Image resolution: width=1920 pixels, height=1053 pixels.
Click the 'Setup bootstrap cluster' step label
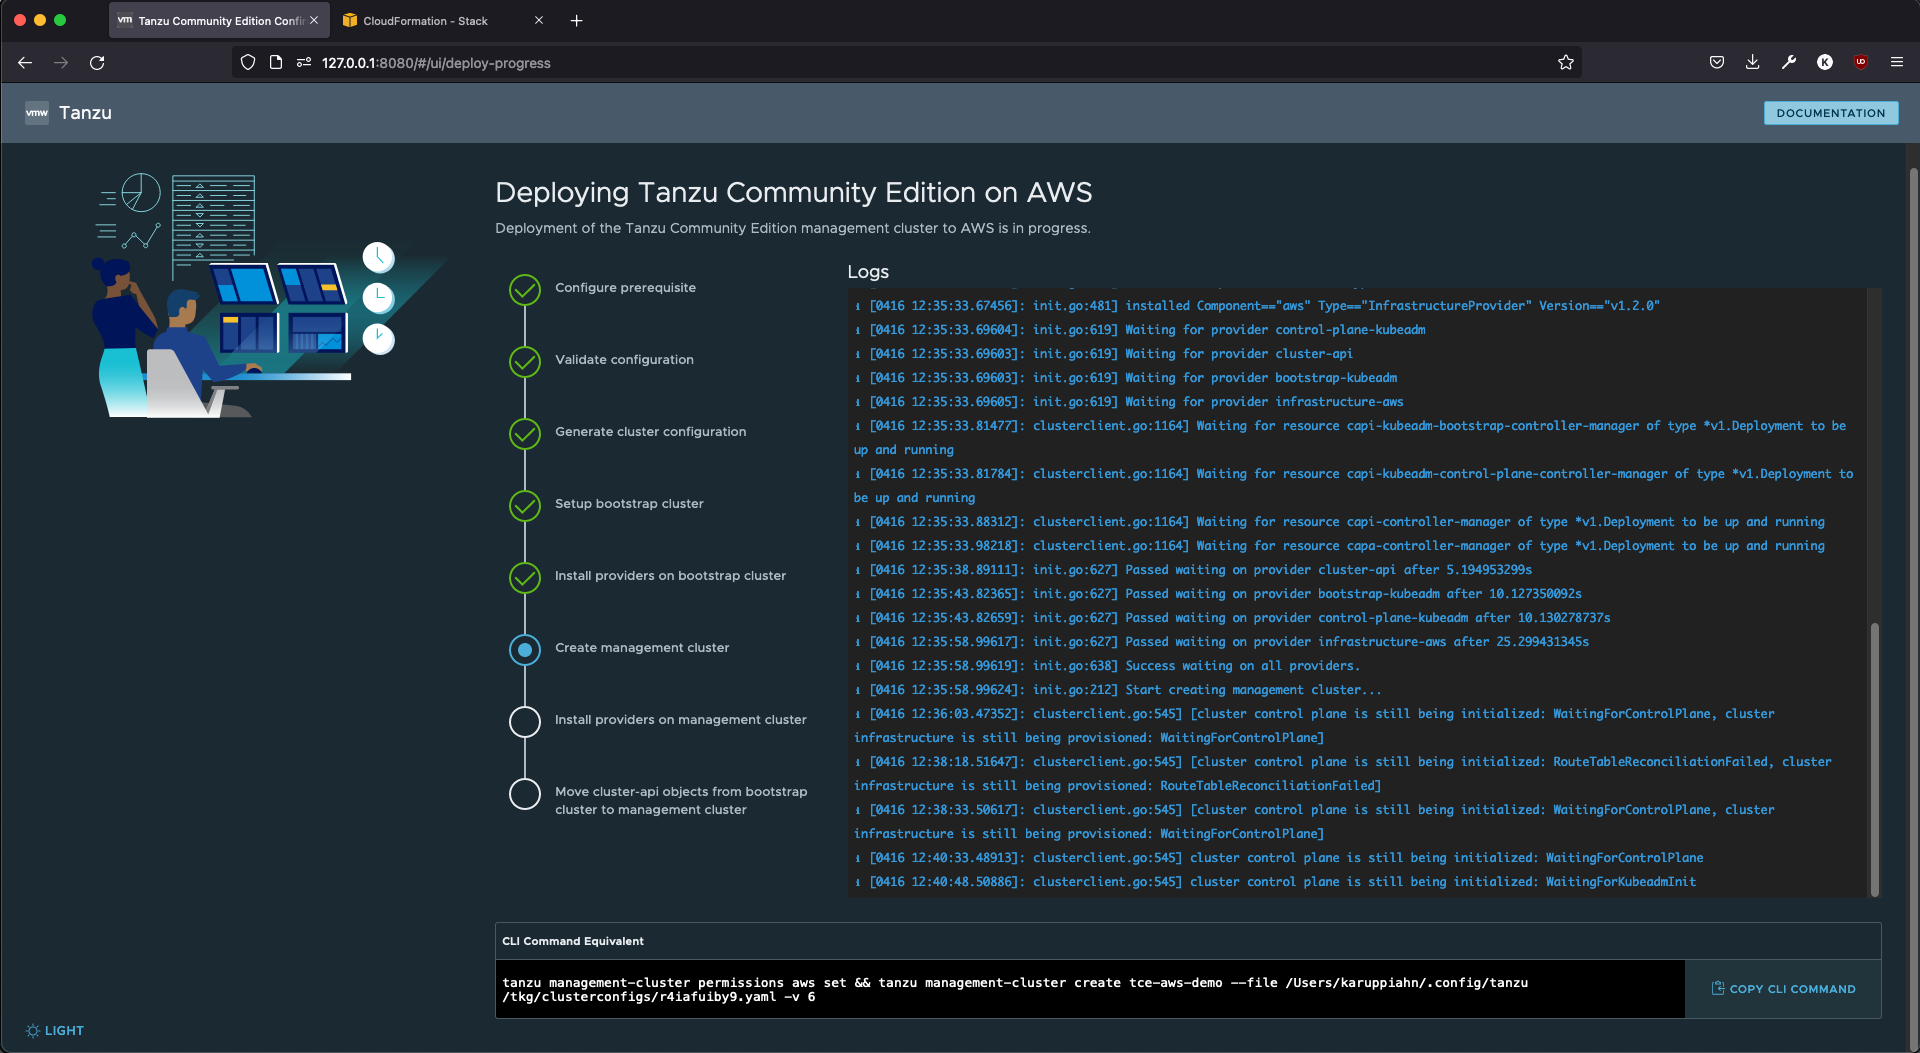[x=629, y=504]
